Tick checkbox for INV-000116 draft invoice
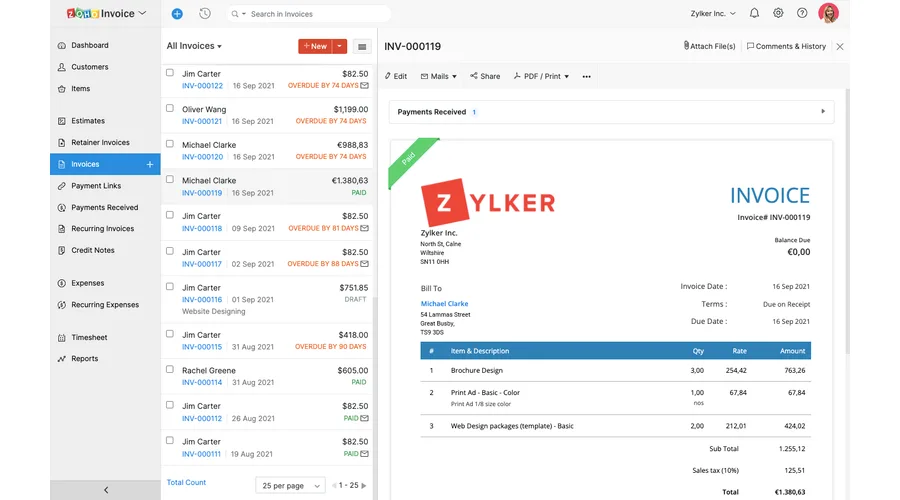 (x=170, y=287)
